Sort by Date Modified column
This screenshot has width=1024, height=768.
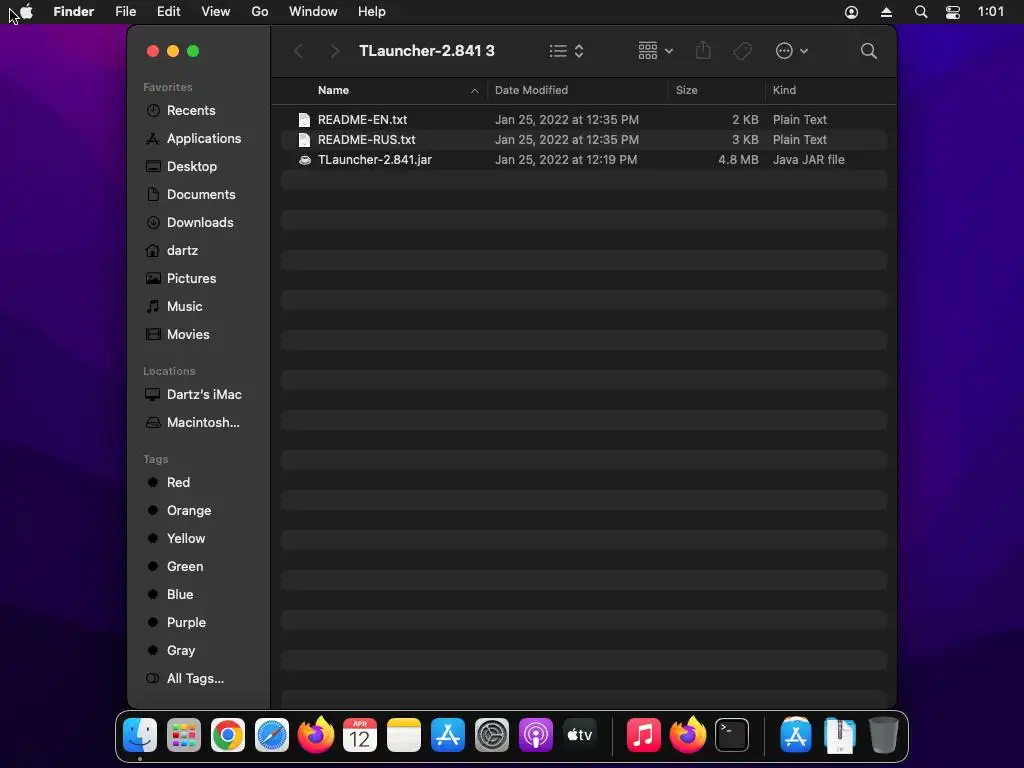[x=531, y=90]
